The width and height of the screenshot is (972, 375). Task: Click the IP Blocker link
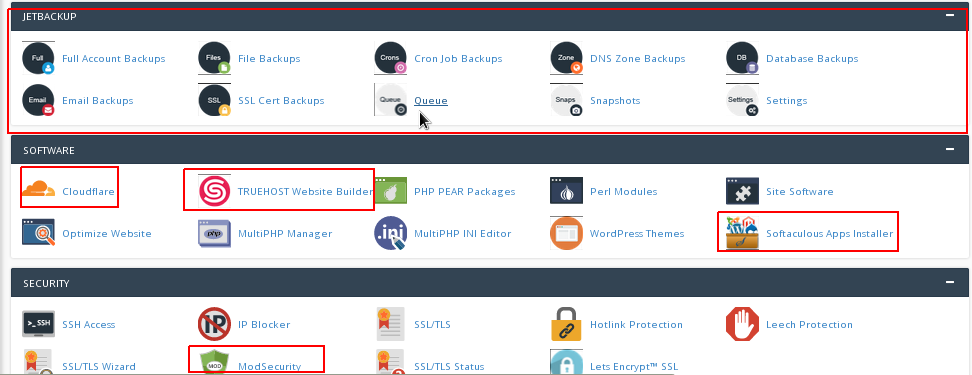264,324
